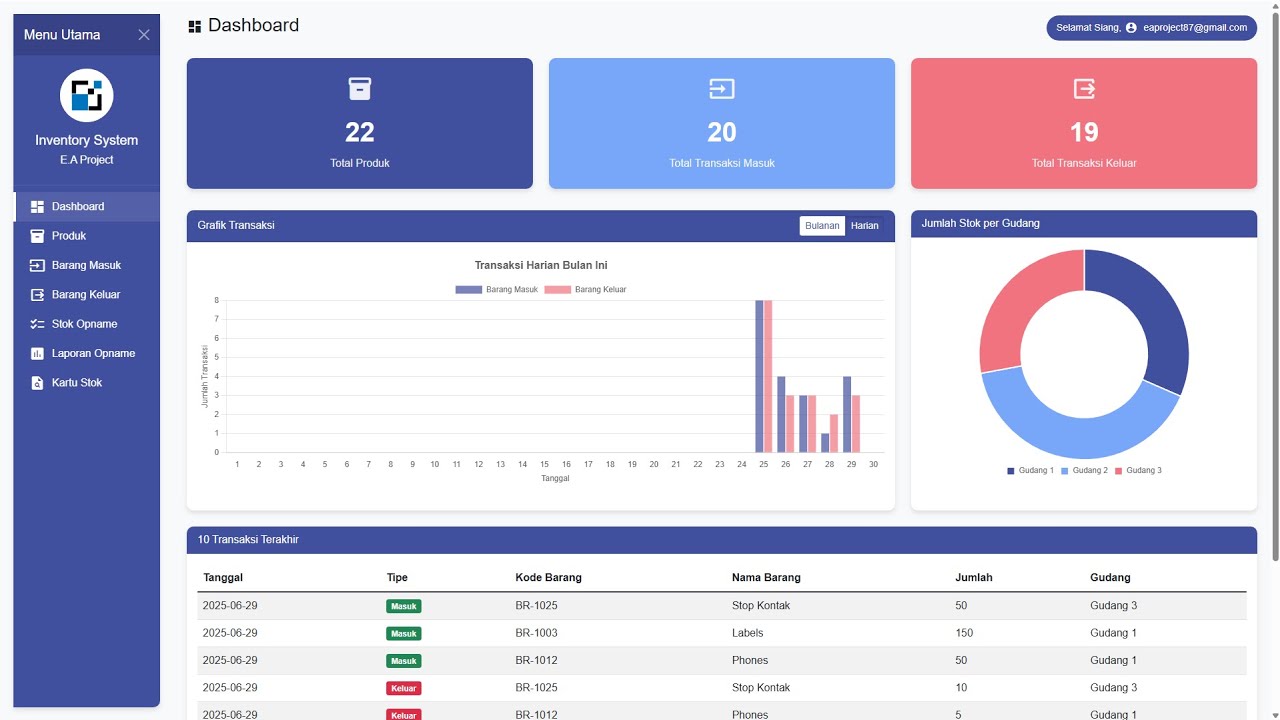
Task: Click the user avatar icon in header
Action: click(x=1131, y=28)
